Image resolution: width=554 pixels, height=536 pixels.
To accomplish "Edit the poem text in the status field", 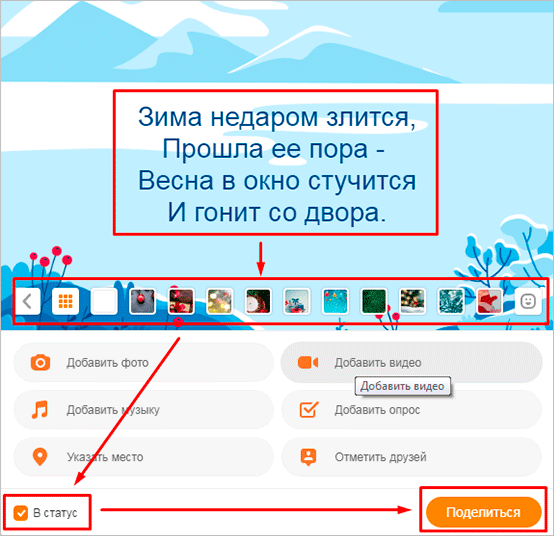I will tap(276, 164).
